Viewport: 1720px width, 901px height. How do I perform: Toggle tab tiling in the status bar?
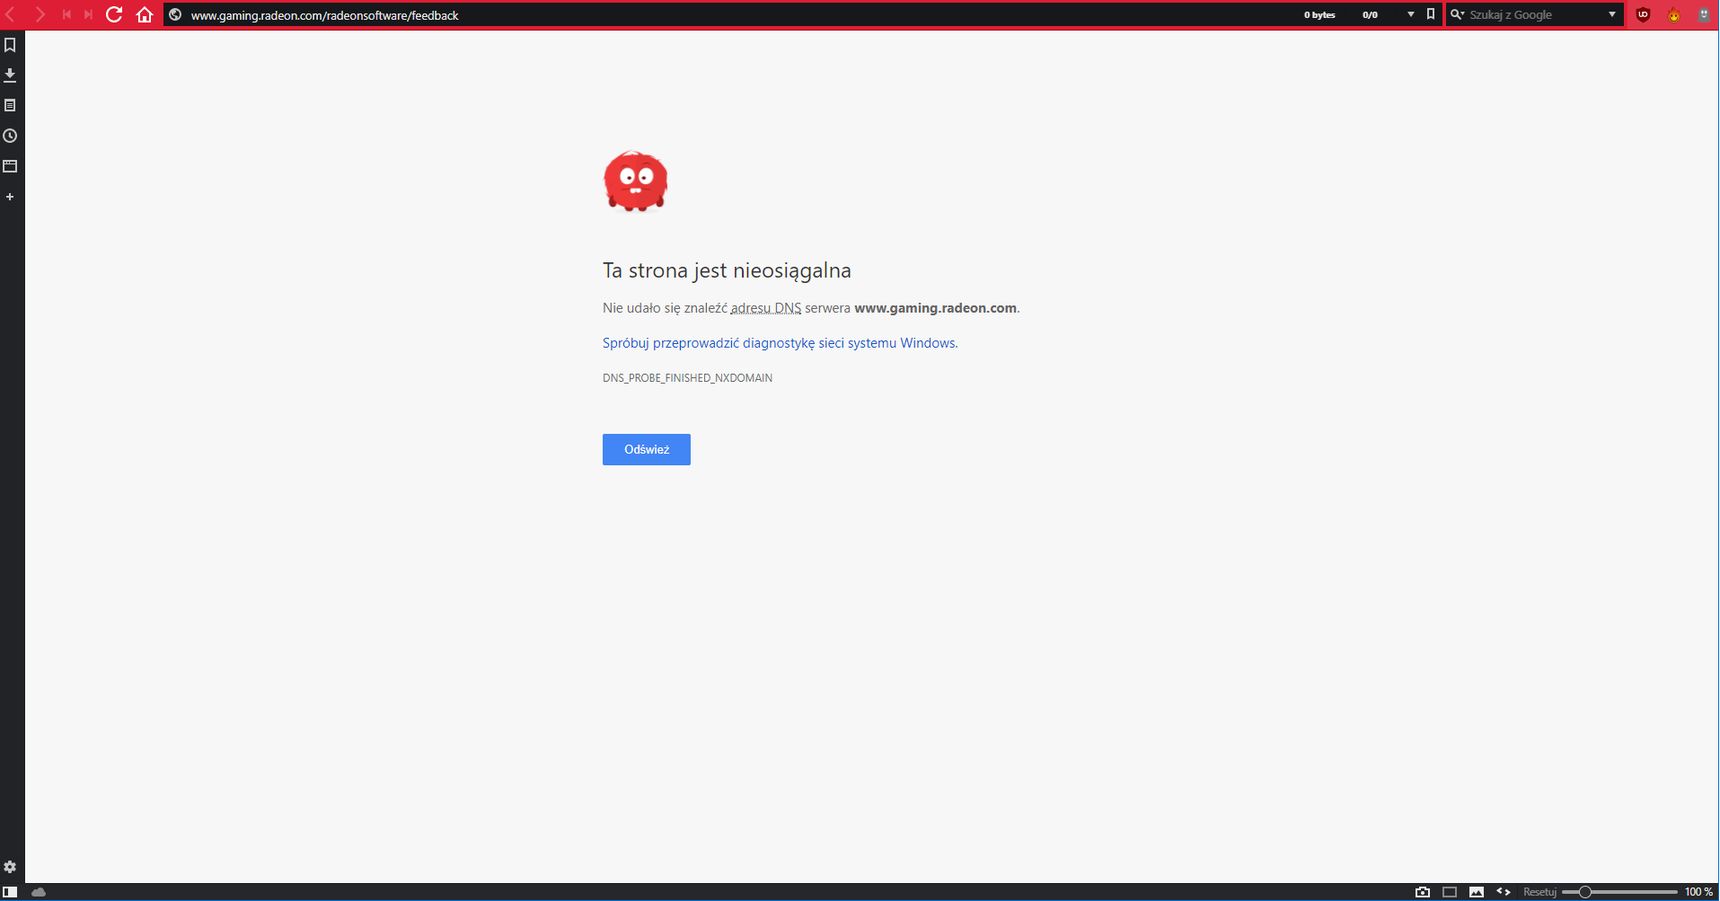(1450, 892)
